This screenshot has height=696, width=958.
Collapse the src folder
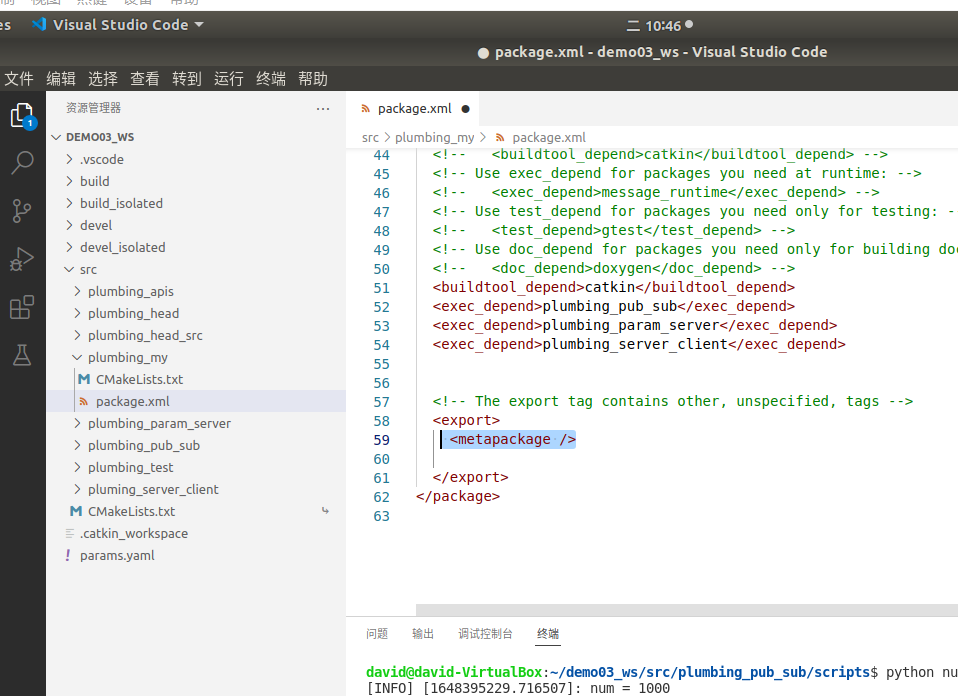(x=69, y=269)
